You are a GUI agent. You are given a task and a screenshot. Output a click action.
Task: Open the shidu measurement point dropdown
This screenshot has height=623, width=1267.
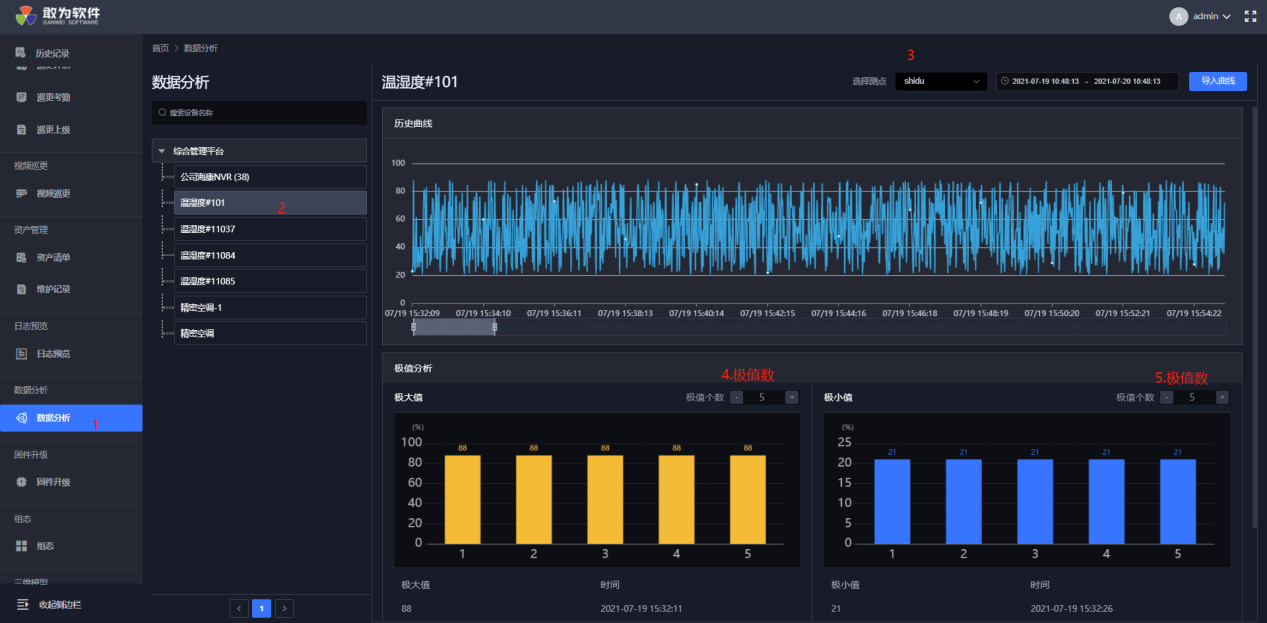click(x=940, y=81)
